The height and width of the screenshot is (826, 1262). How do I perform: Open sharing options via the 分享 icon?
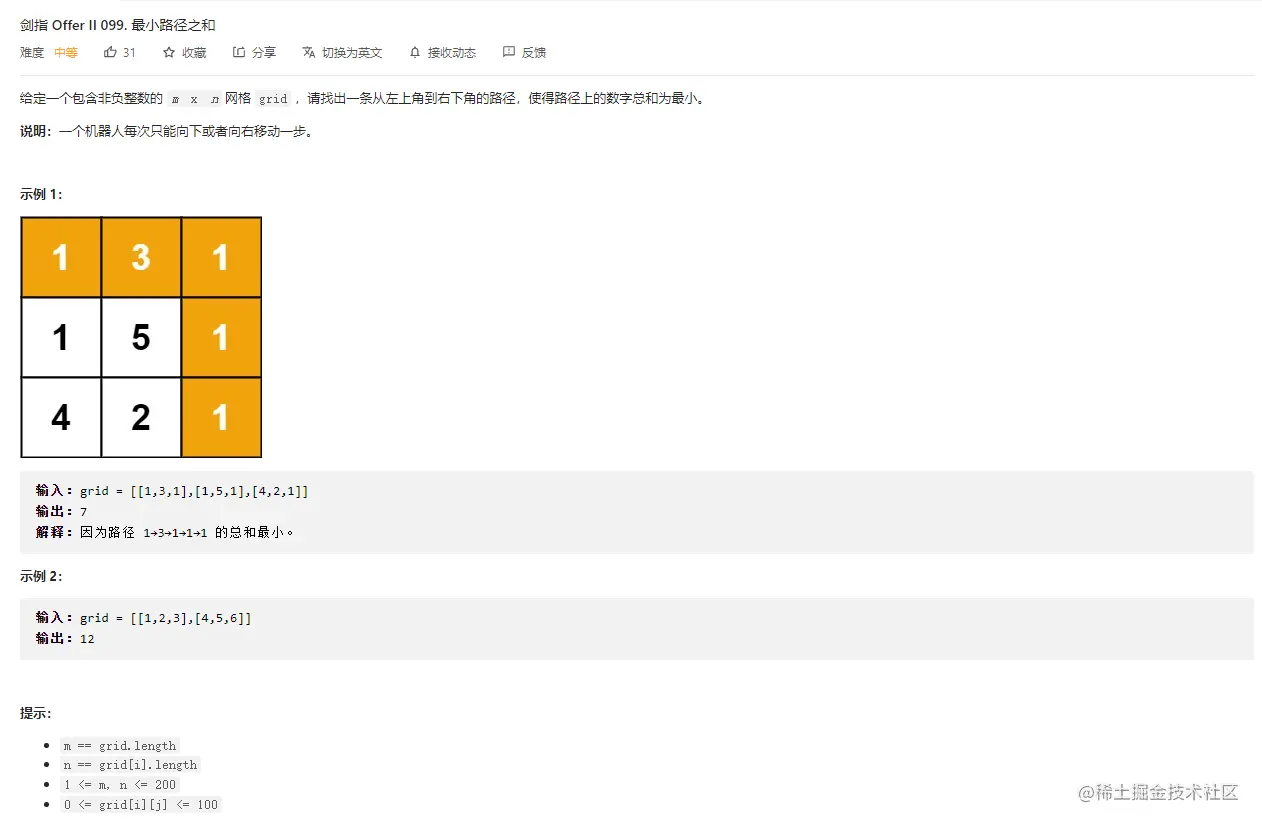(x=240, y=52)
